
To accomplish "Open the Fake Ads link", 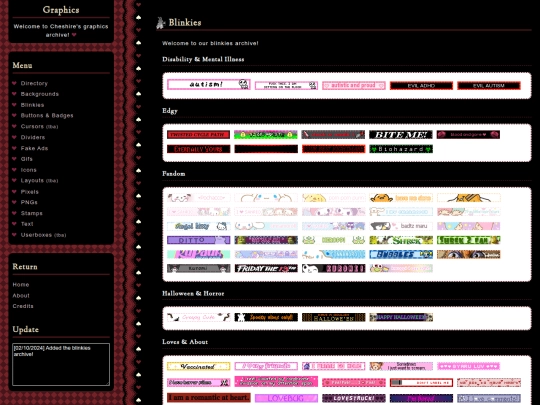I will pos(34,148).
